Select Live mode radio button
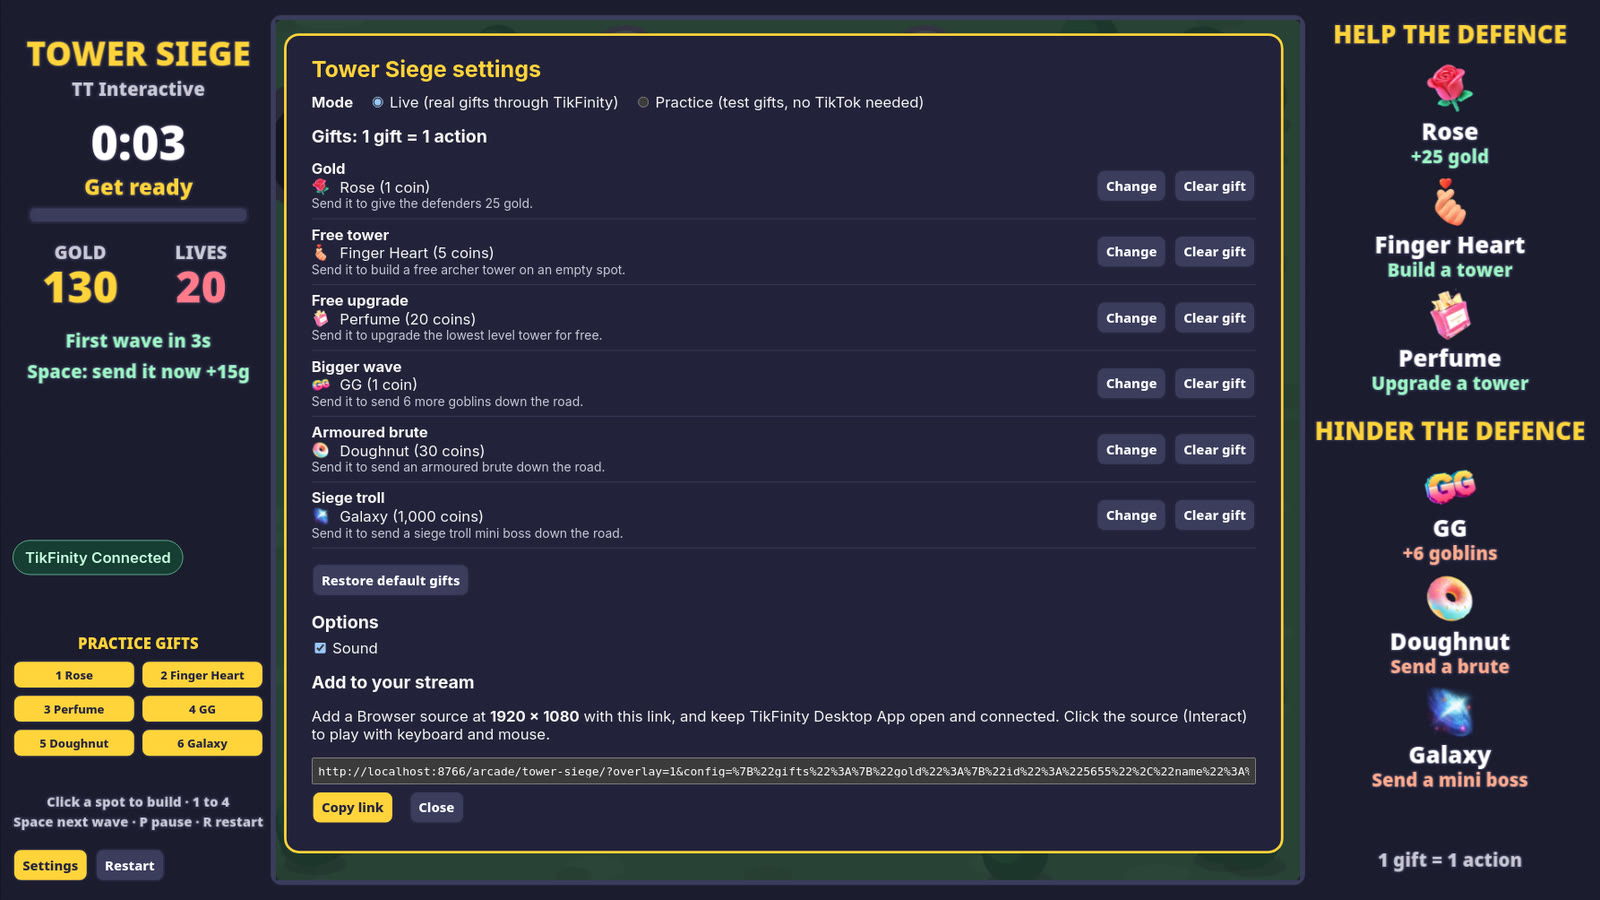 click(378, 102)
